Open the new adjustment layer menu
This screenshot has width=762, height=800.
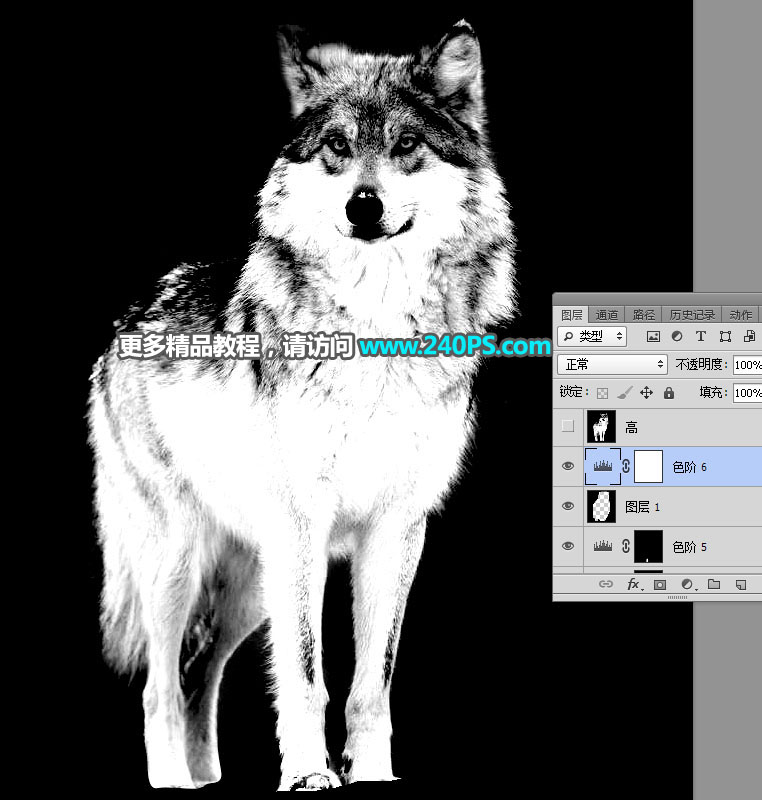point(687,584)
